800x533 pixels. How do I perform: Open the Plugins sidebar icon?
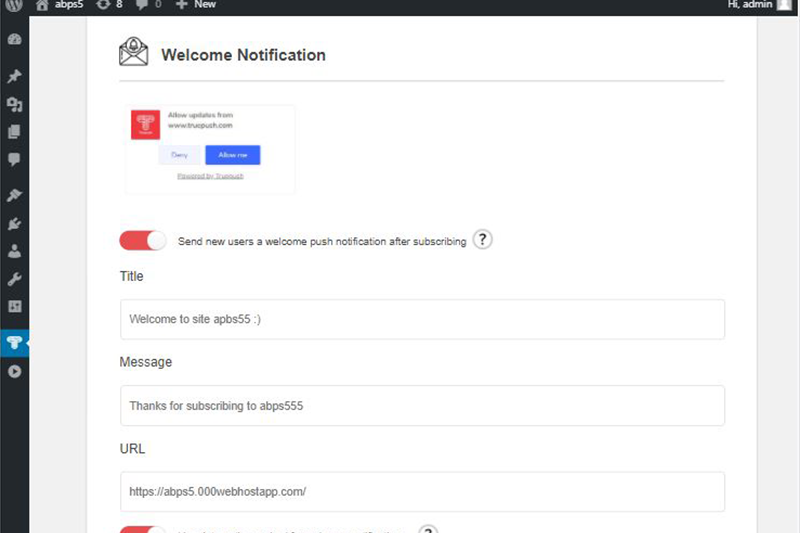tap(14, 223)
